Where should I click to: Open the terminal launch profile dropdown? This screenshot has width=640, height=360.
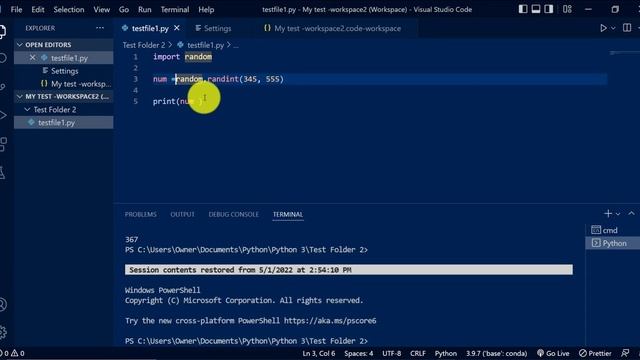[618, 214]
